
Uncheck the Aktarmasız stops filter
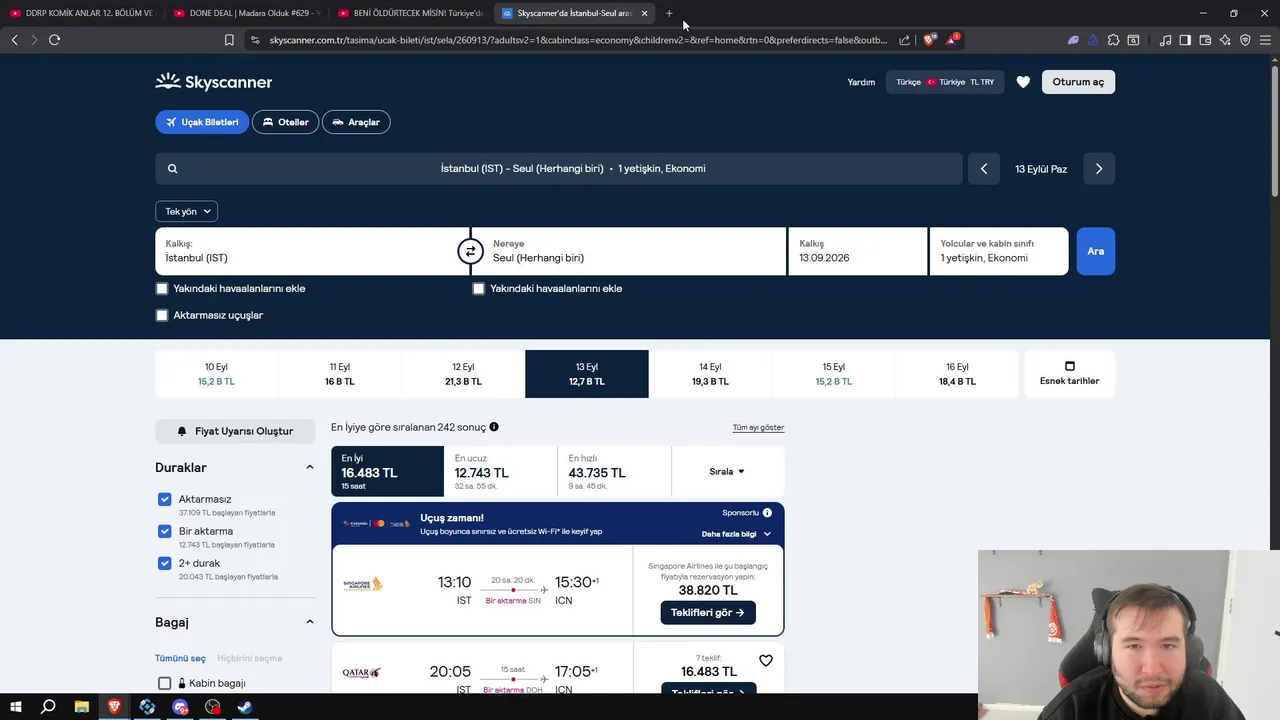[x=165, y=499]
